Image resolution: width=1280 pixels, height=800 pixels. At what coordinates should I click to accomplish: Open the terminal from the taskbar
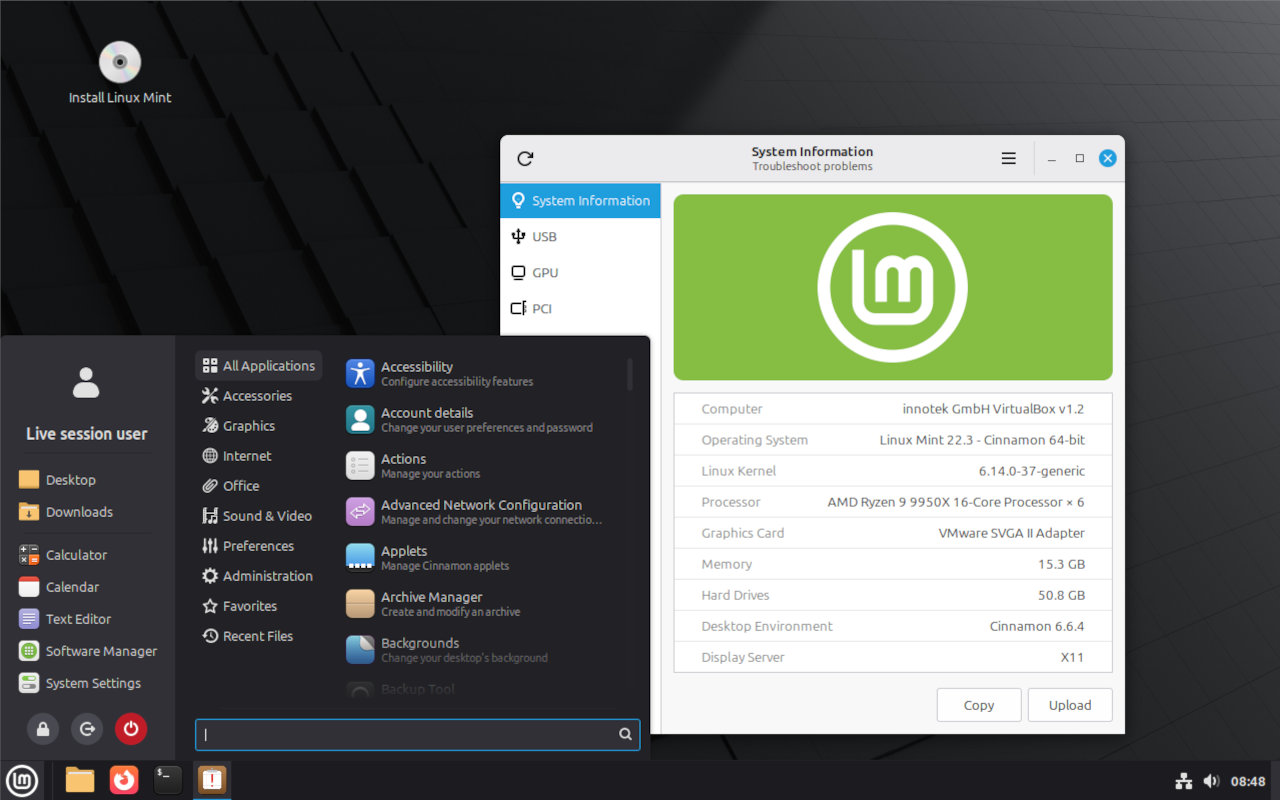[x=168, y=780]
